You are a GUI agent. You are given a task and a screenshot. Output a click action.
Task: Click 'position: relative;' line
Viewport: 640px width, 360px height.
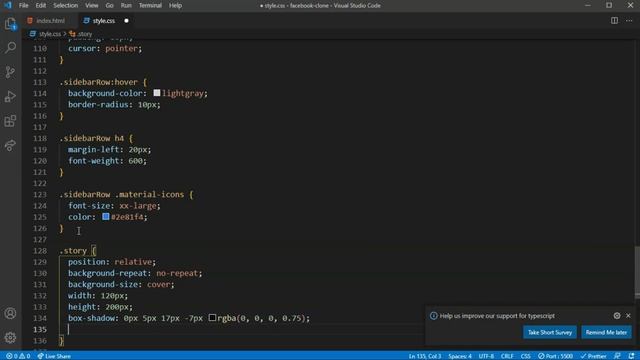click(x=112, y=262)
